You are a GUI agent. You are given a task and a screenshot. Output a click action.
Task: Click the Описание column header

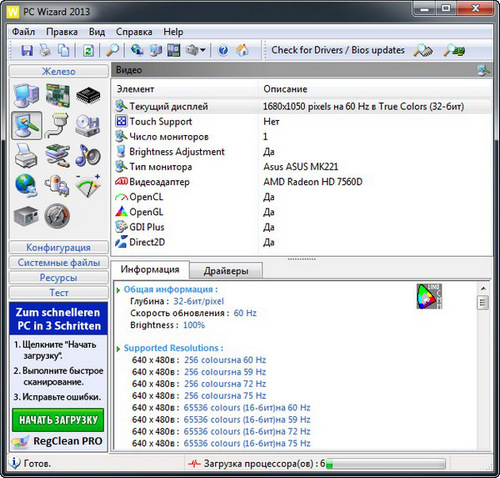375,89
